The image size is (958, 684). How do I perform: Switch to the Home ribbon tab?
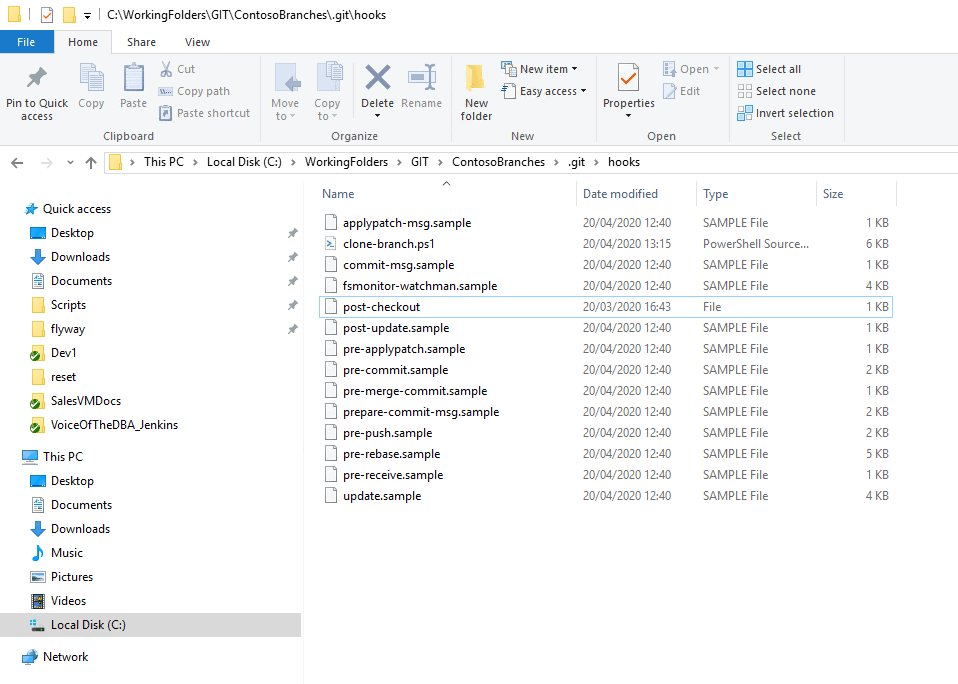tap(83, 42)
